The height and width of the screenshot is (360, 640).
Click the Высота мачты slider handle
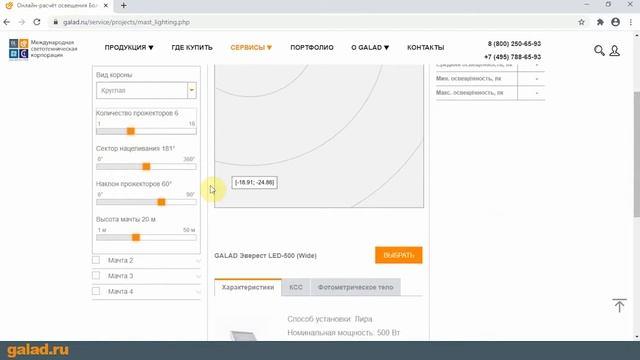[136, 238]
